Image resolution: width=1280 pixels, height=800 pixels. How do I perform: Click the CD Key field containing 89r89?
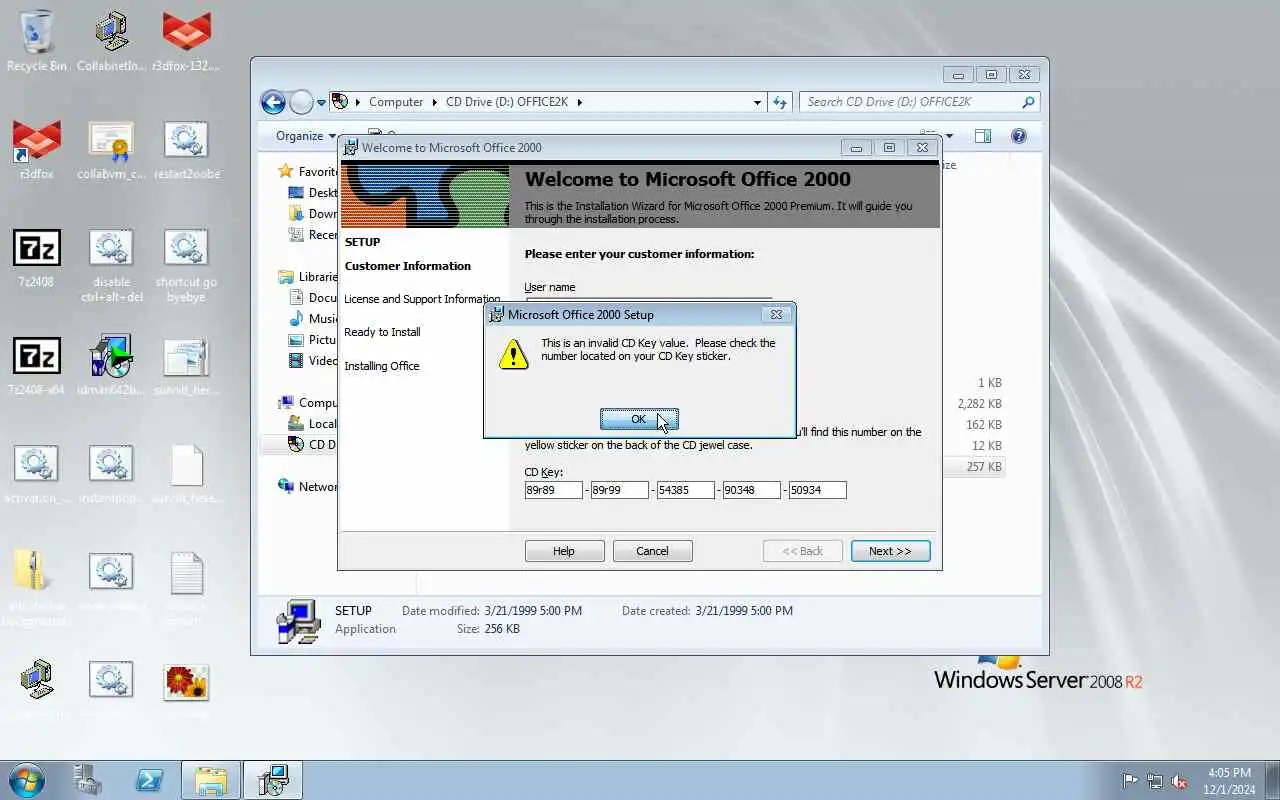pos(553,490)
